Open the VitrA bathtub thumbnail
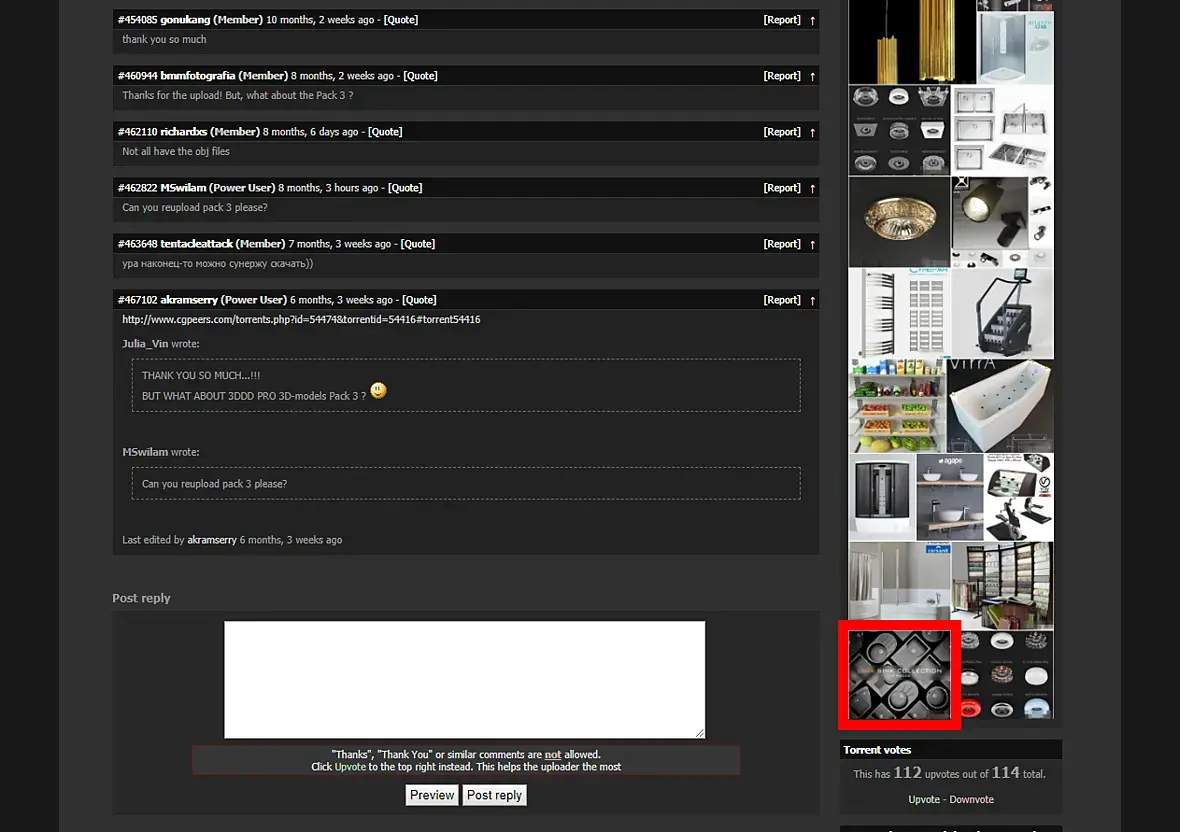Screen dimensions: 1180x832 [x=1000, y=405]
